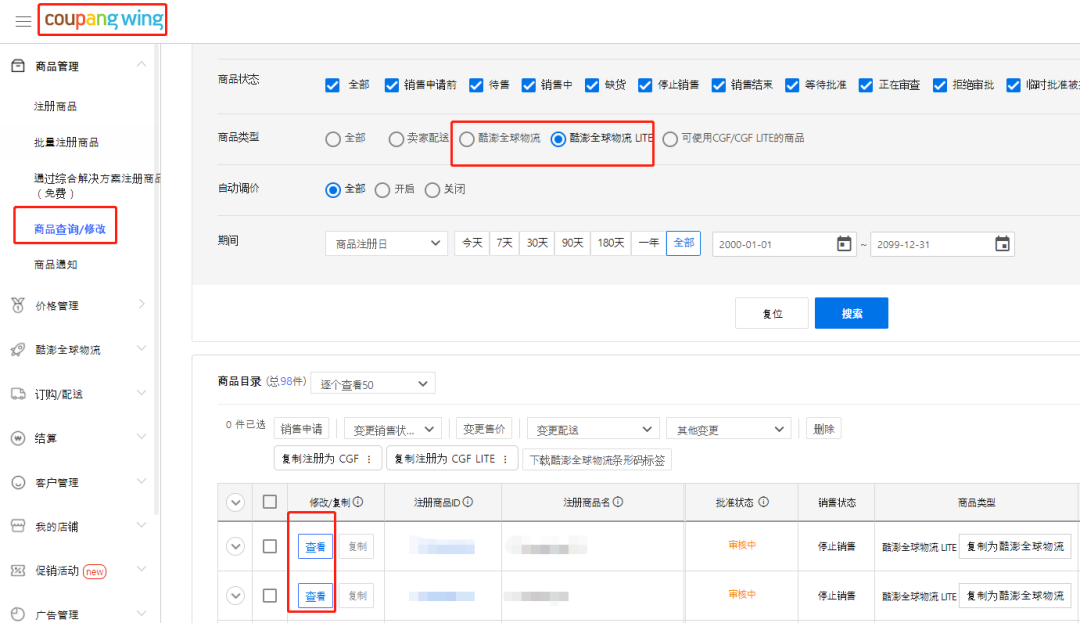Select the 一年 period tab
The image size is (1080, 623).
click(648, 243)
